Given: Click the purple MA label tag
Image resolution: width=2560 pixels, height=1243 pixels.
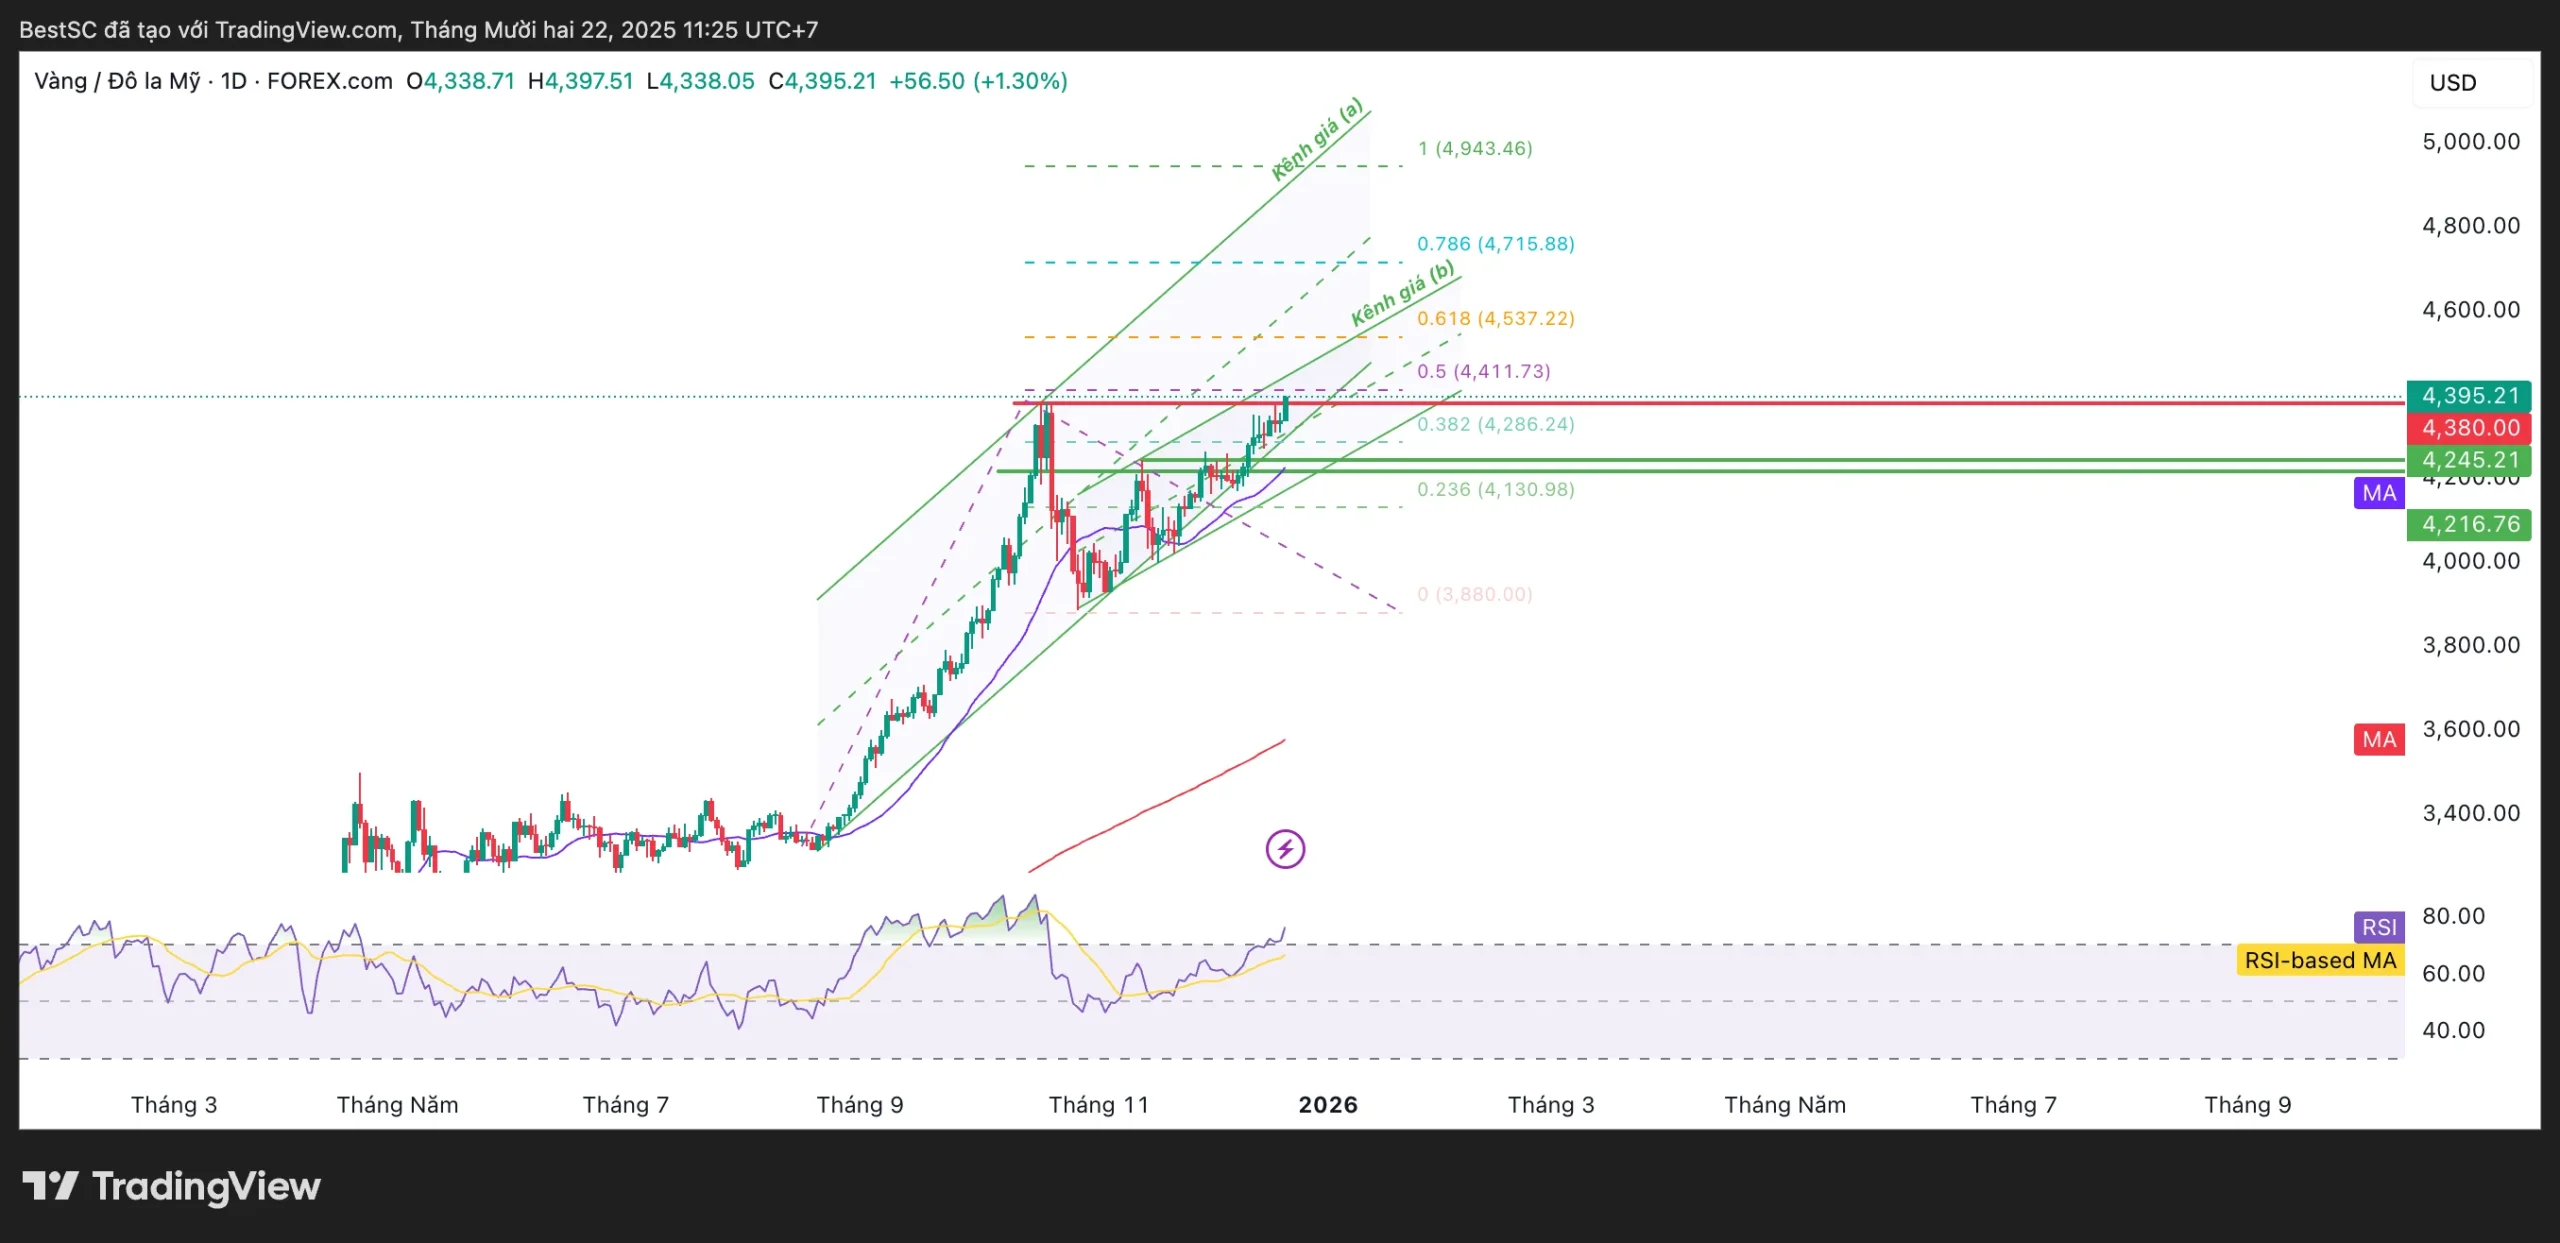Looking at the screenshot, I should pyautogui.click(x=2378, y=492).
